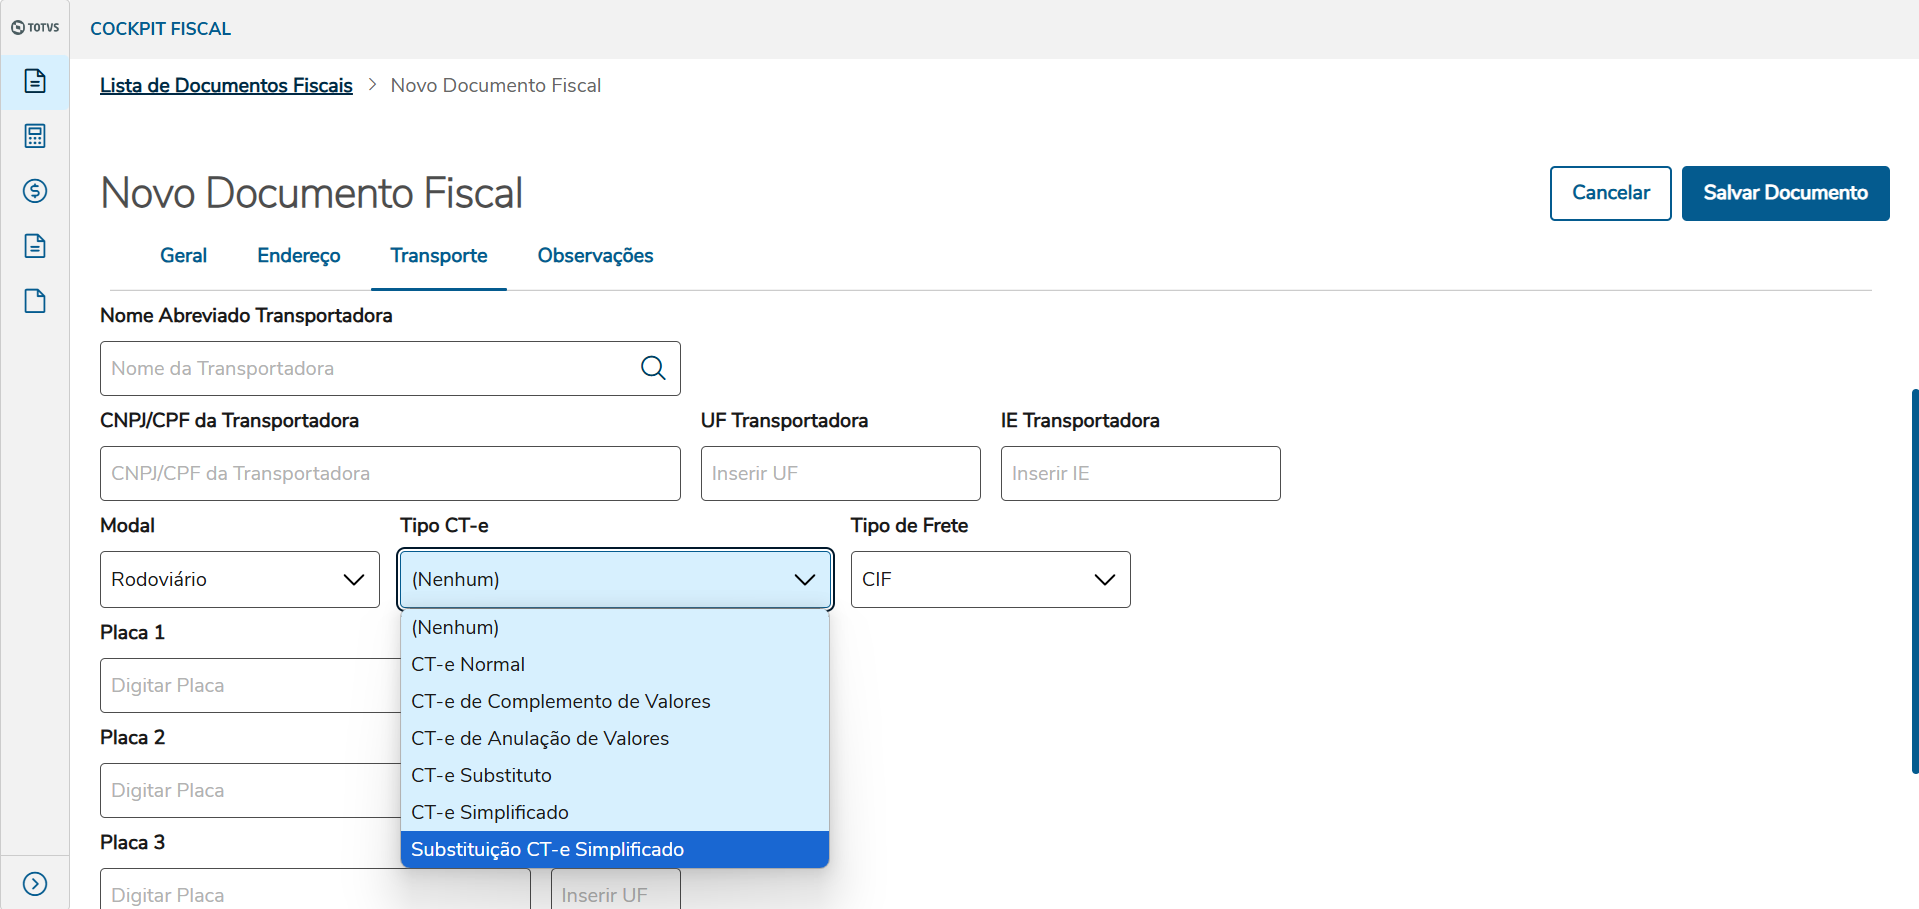Click the TOTVS logo icon
Viewport: 1919px width, 909px height.
point(35,28)
